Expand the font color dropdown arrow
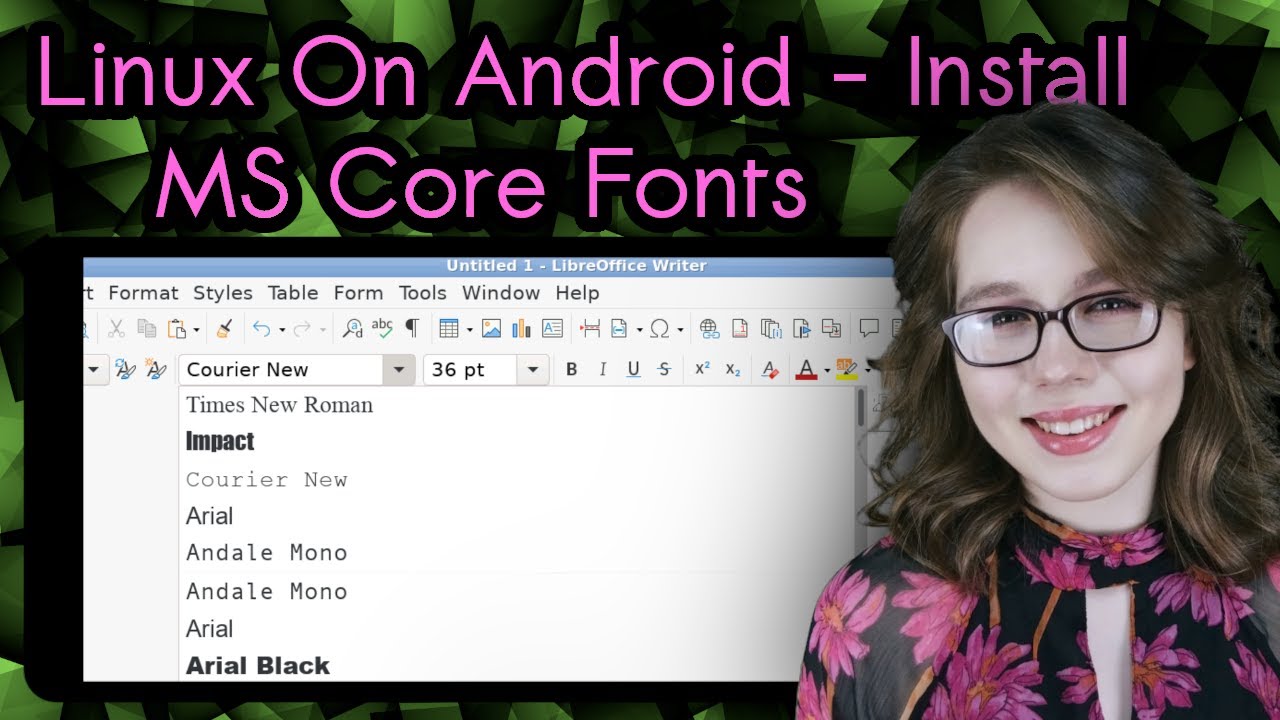This screenshot has height=720, width=1280. 827,371
